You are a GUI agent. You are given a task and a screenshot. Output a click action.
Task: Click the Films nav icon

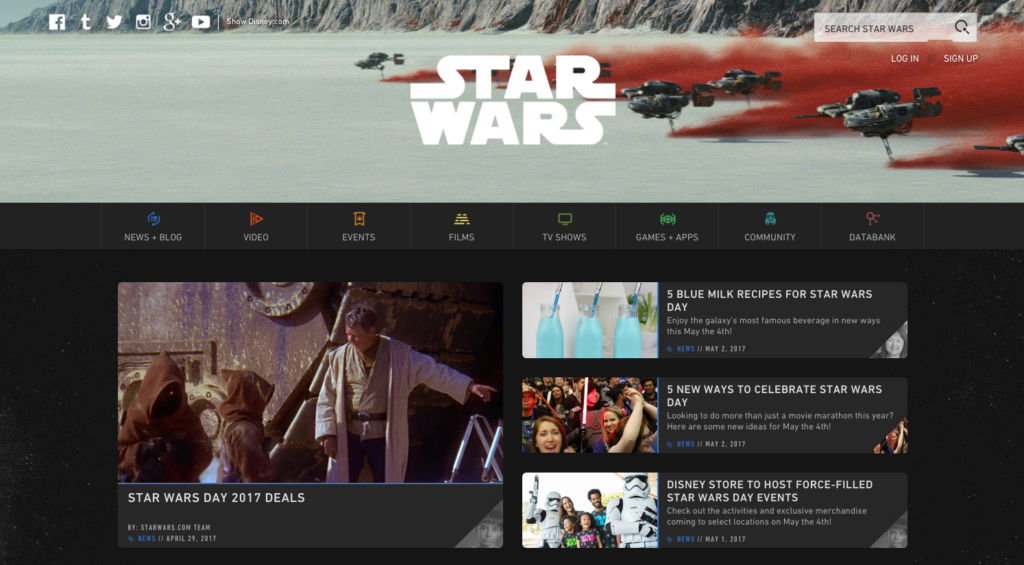(x=462, y=219)
